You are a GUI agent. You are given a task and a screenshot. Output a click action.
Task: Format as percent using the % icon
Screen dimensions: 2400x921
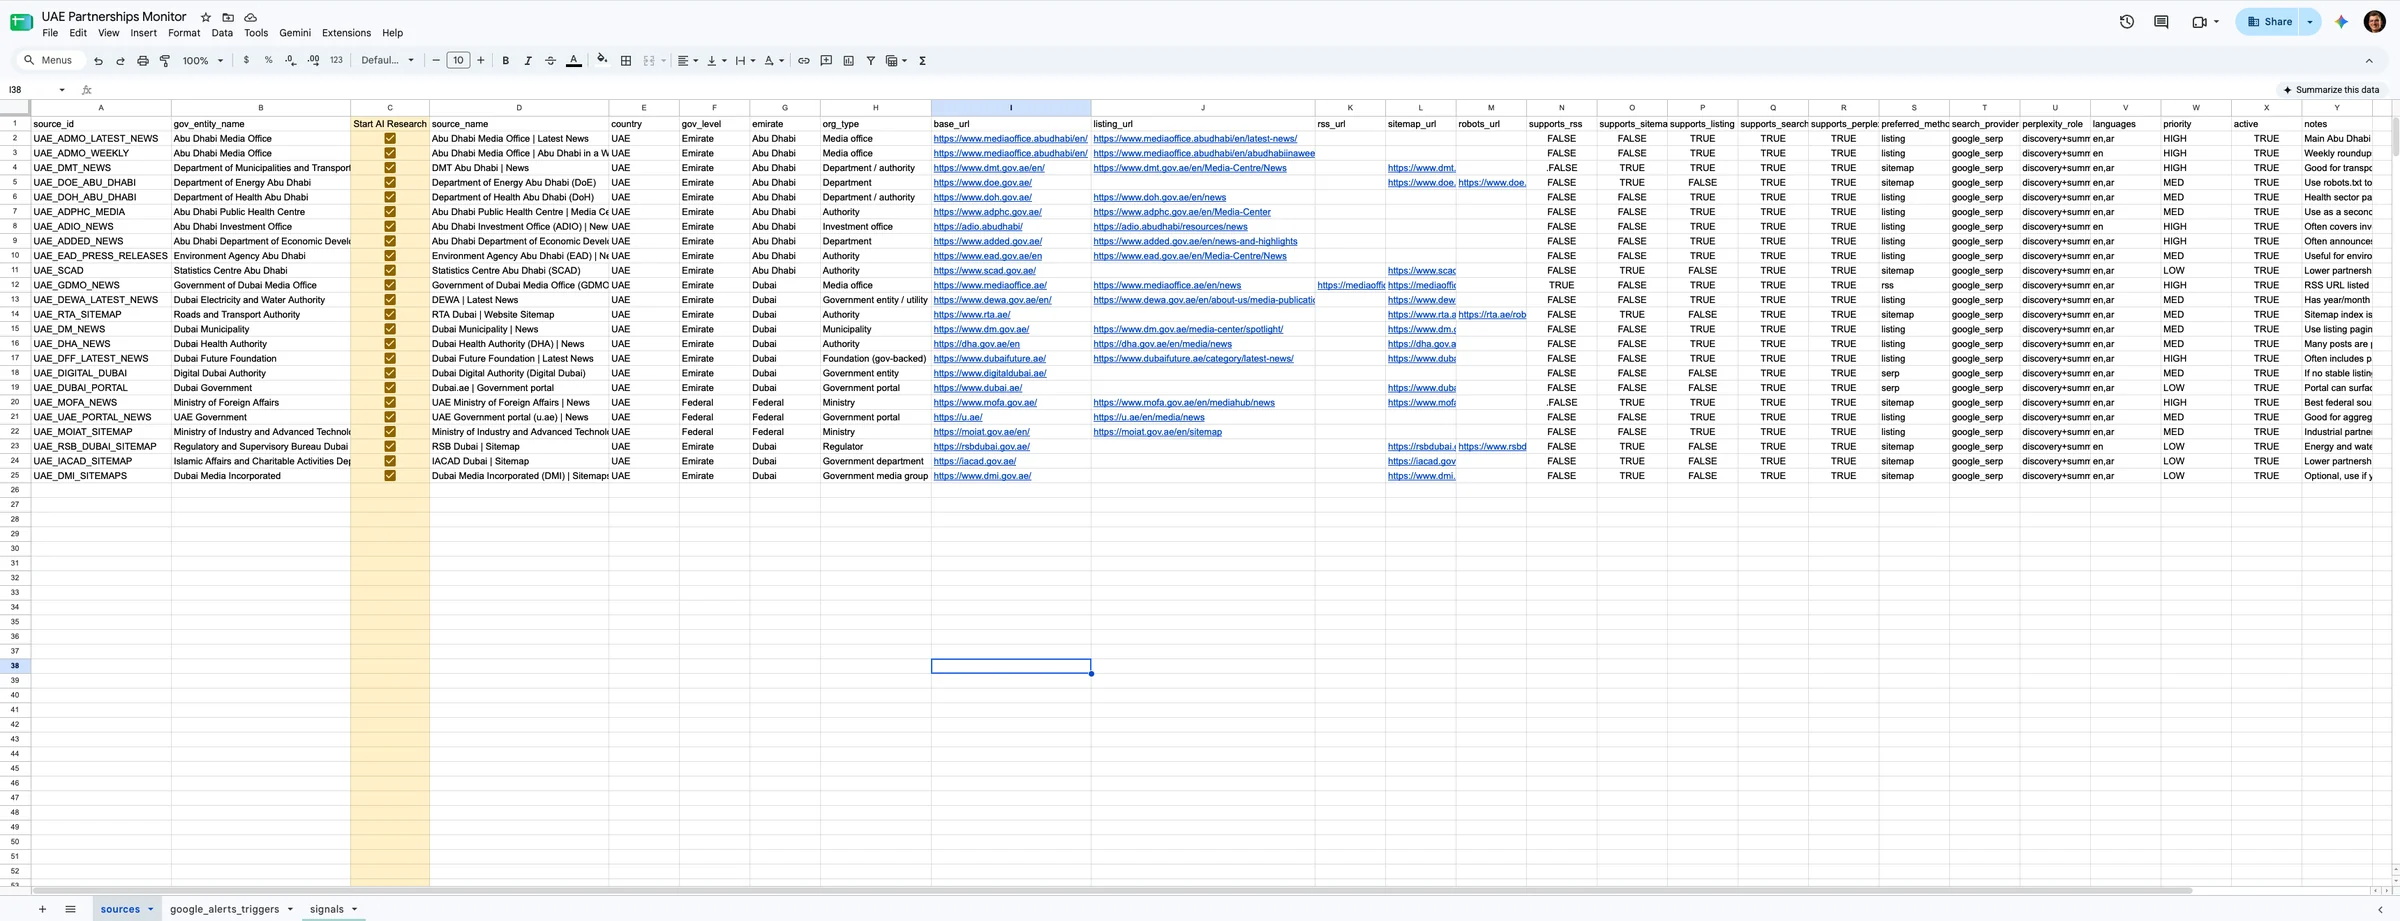coord(268,61)
